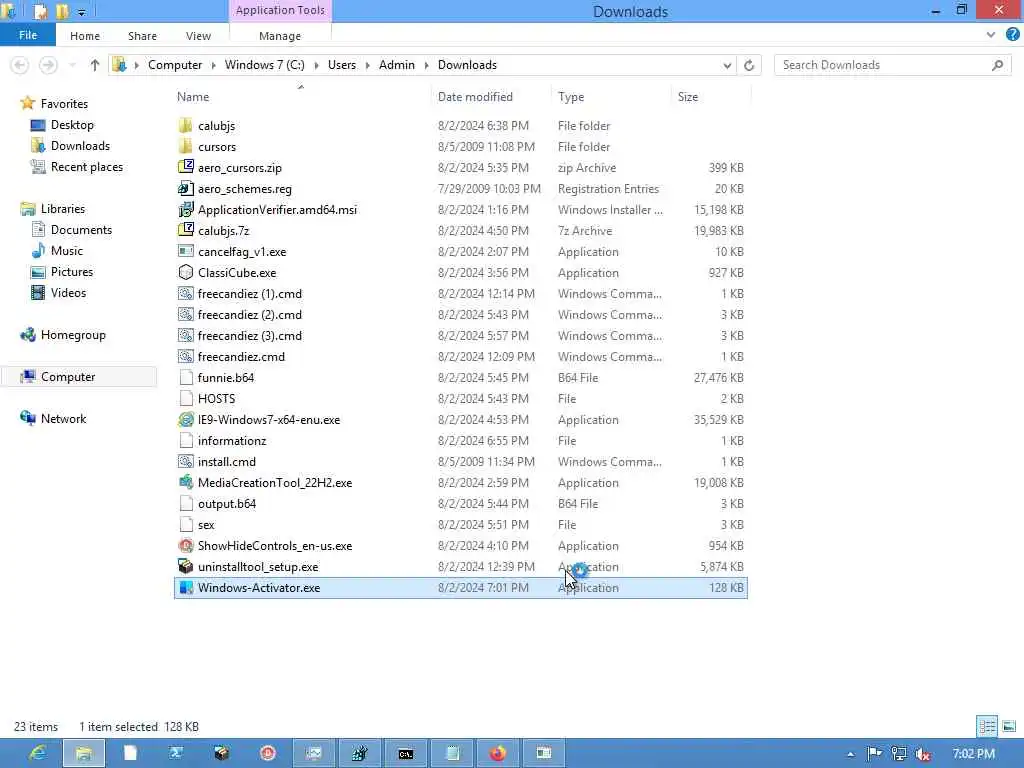Open the Manage ribbon tab

[x=280, y=36]
